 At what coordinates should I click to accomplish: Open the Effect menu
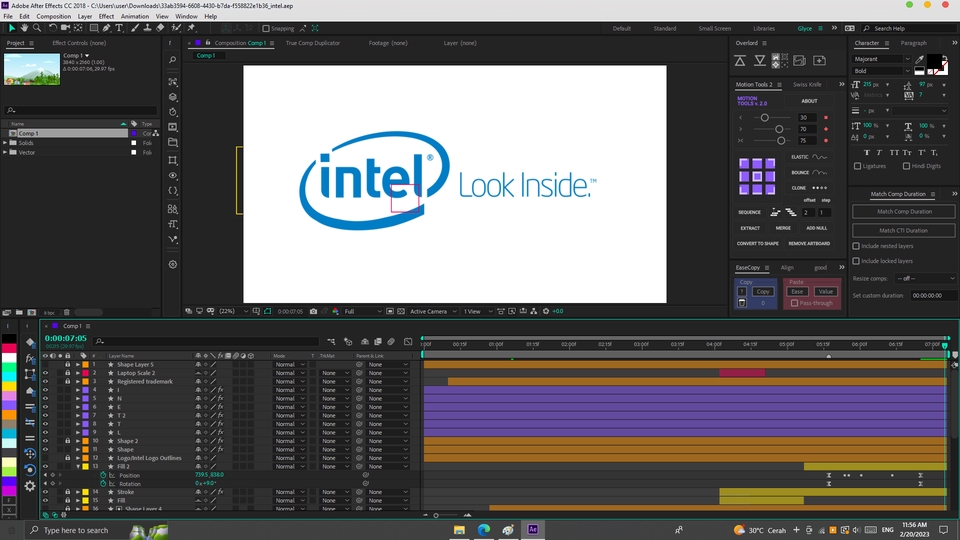click(x=107, y=17)
